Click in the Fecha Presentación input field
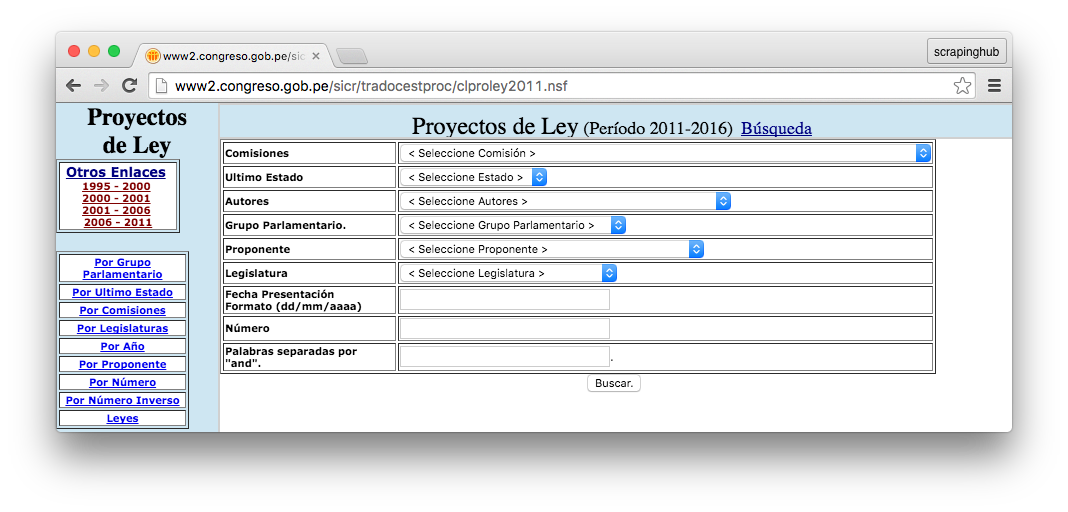Screen dimensions: 1068x512 point(504,300)
